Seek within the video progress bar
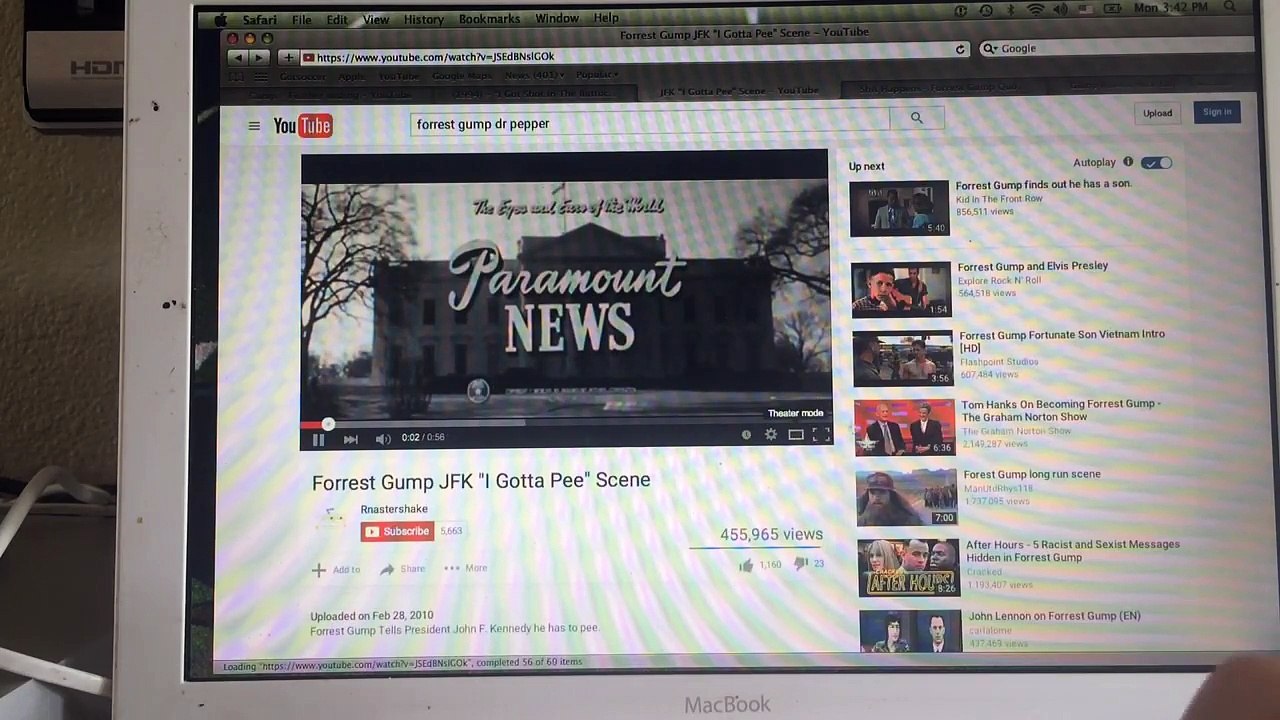 (565, 422)
